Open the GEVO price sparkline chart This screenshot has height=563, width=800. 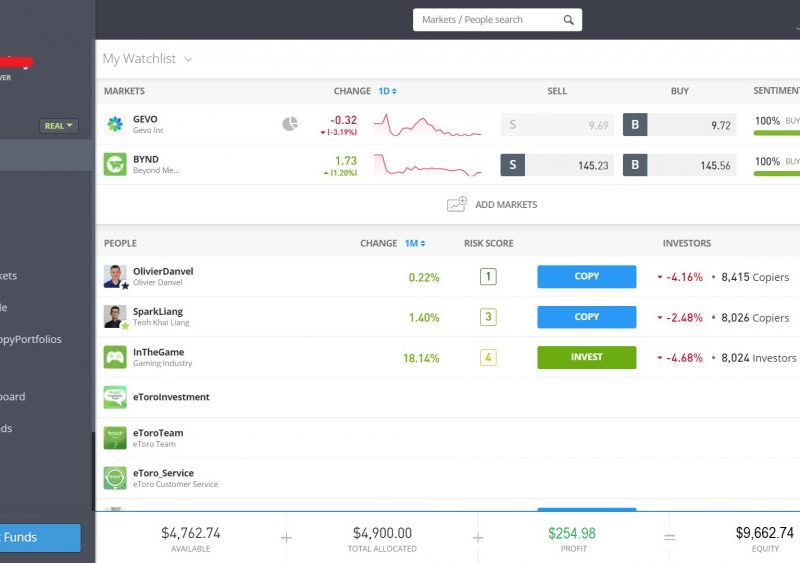(428, 125)
